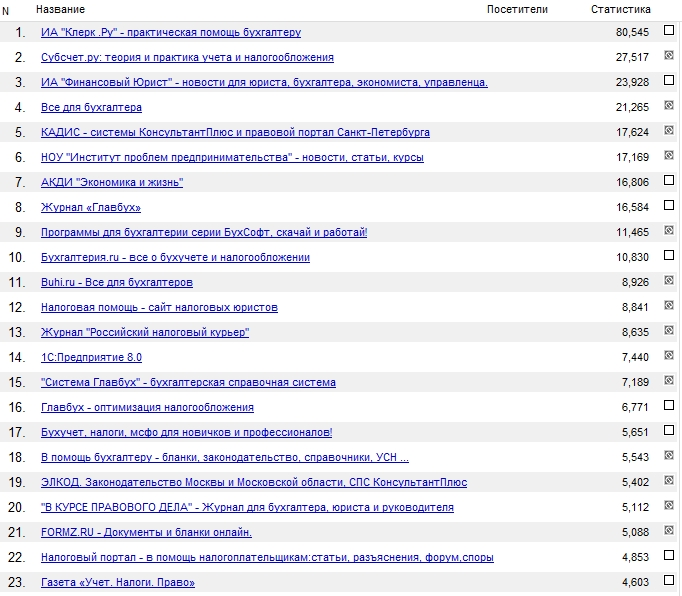
Task: Click the Название column header
Action: 60,10
